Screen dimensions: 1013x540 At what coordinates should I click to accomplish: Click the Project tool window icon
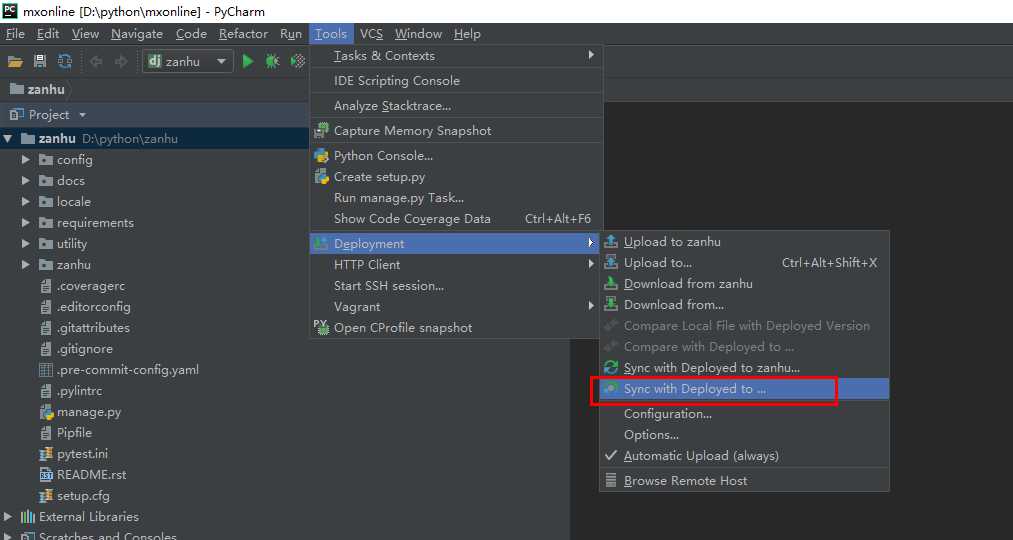point(17,114)
